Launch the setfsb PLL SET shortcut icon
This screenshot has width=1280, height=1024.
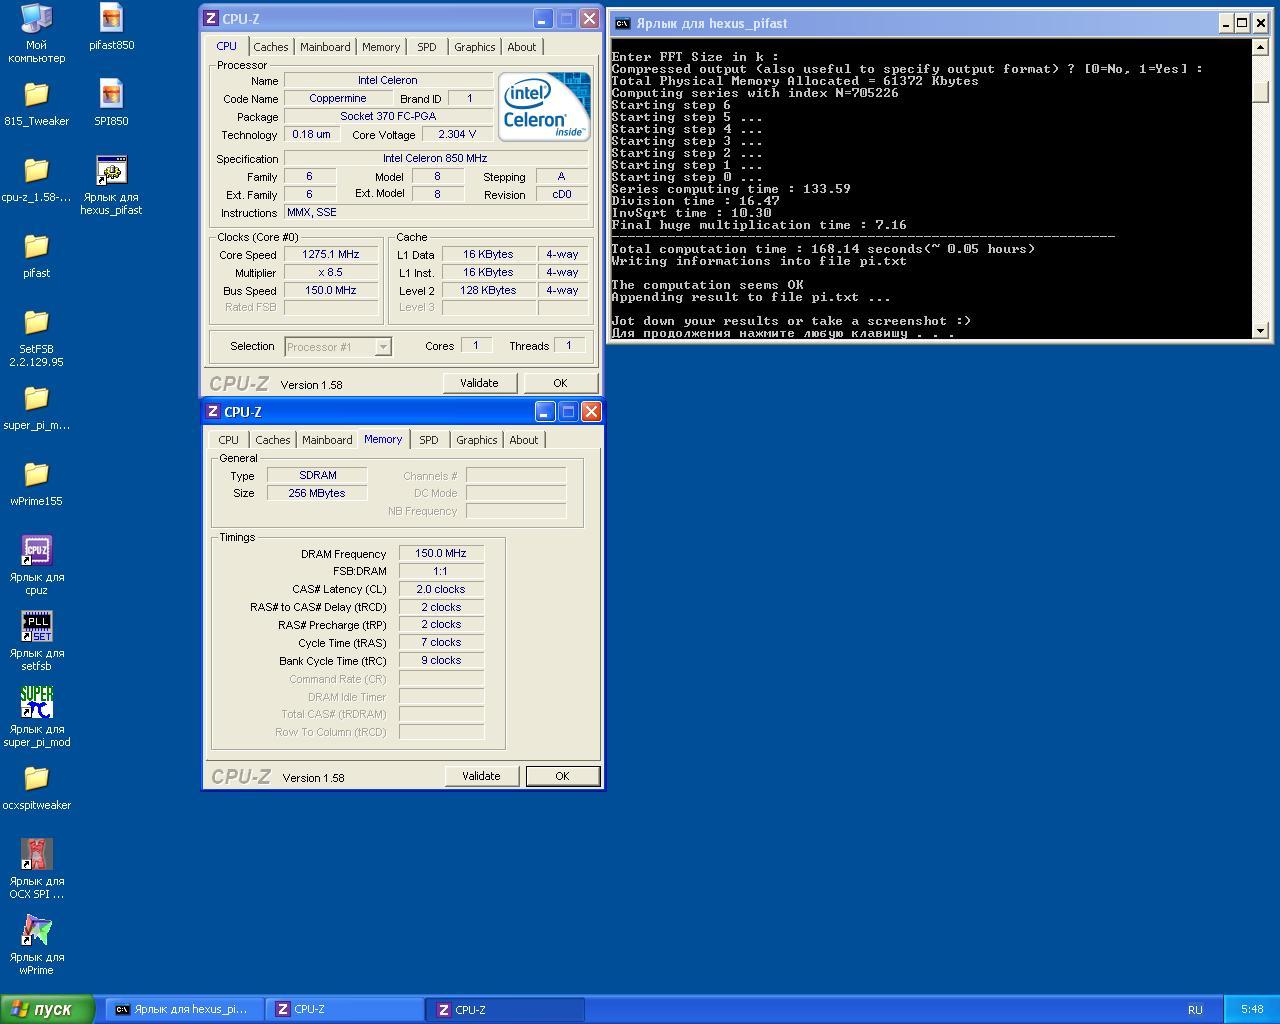coord(36,641)
